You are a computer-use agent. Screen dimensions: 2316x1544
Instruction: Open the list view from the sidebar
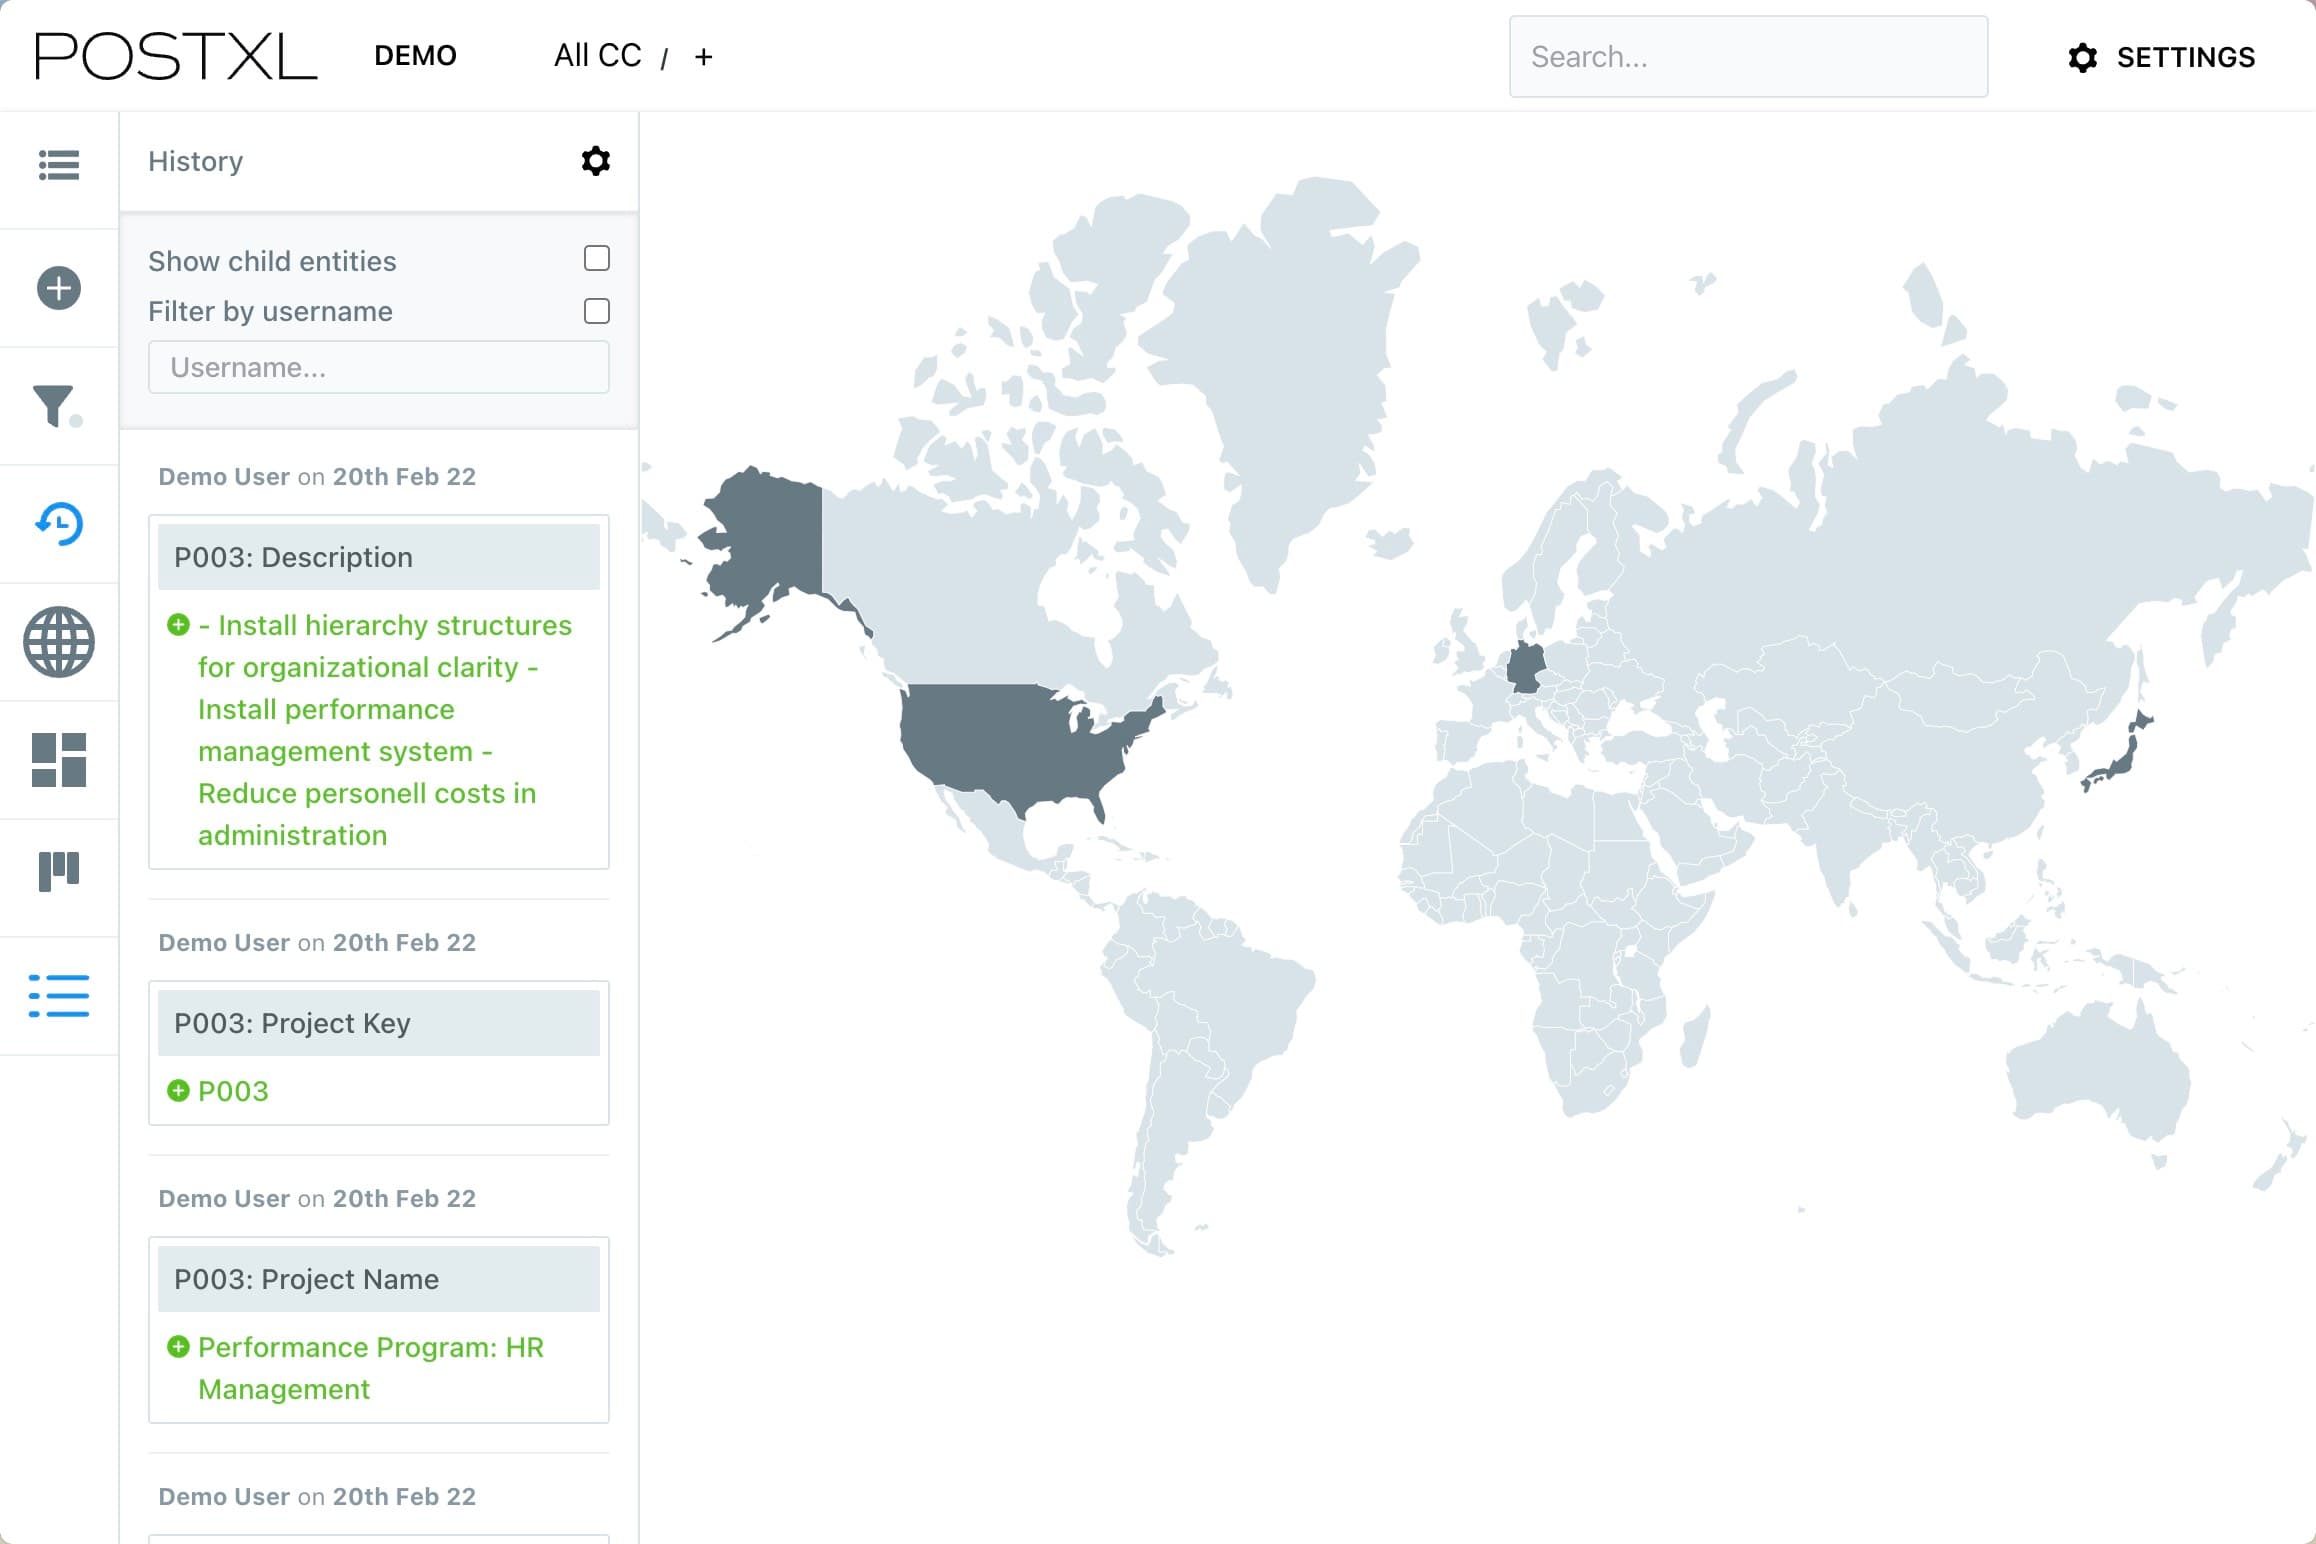coord(59,166)
